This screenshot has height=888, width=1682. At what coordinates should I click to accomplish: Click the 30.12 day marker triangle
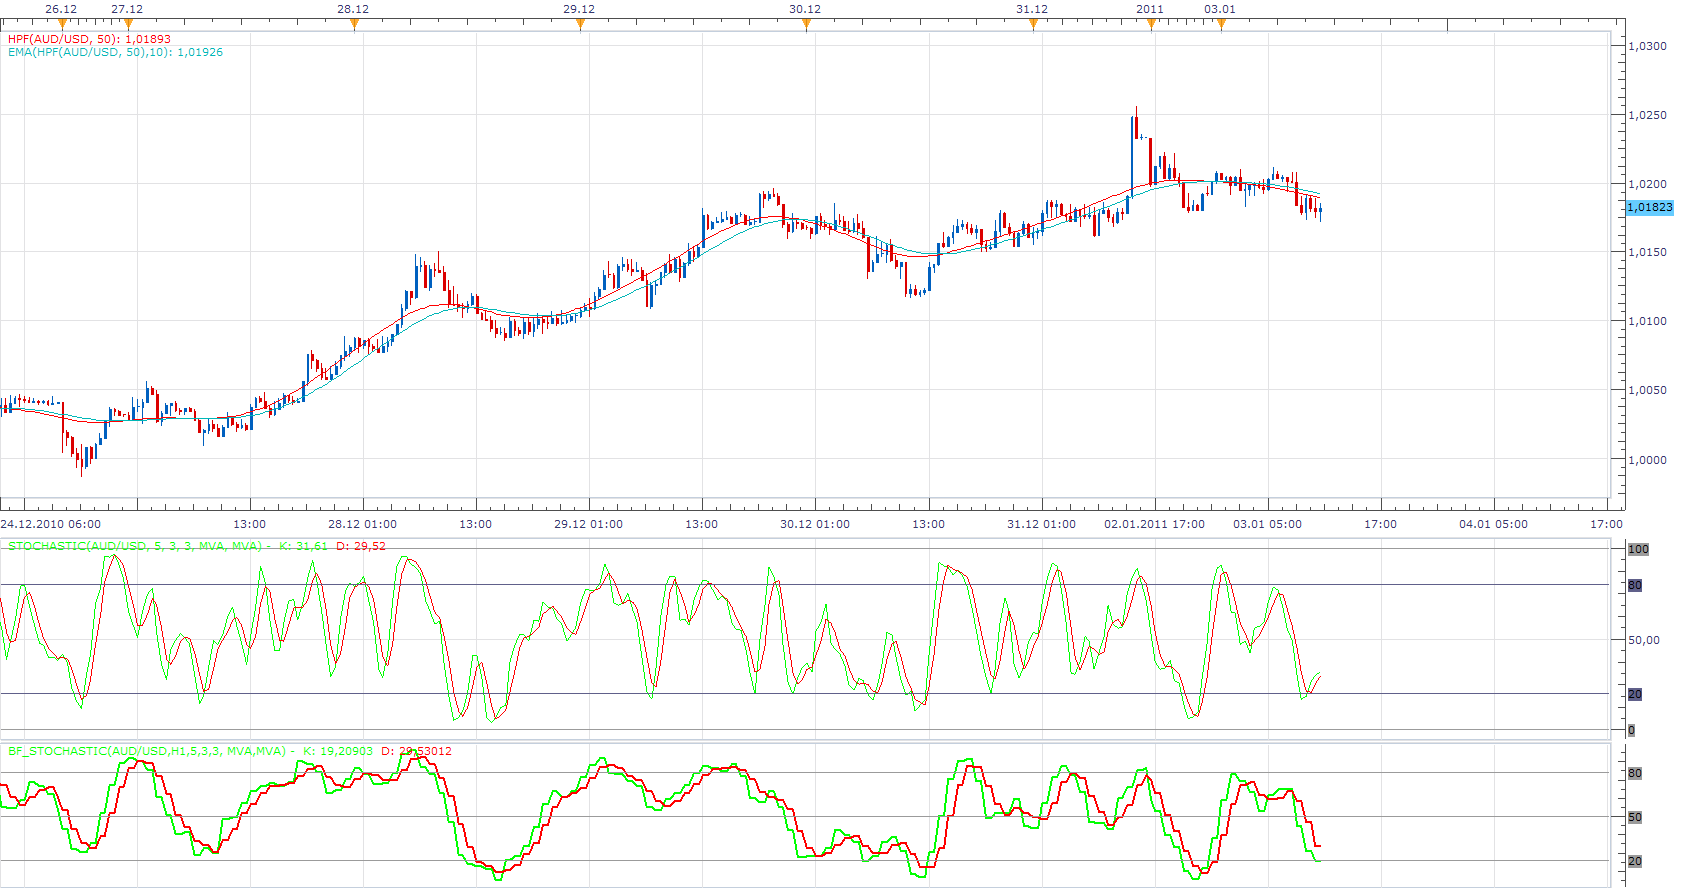coord(806,24)
